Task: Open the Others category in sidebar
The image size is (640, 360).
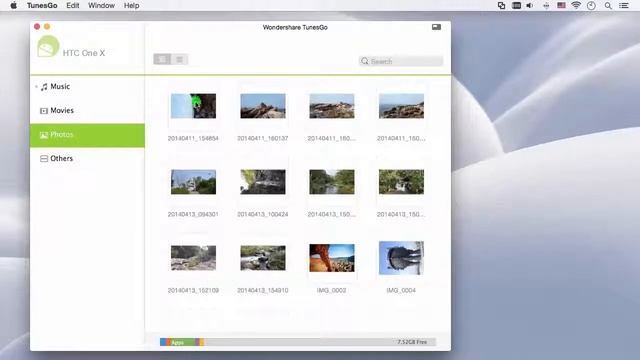Action: [87, 158]
